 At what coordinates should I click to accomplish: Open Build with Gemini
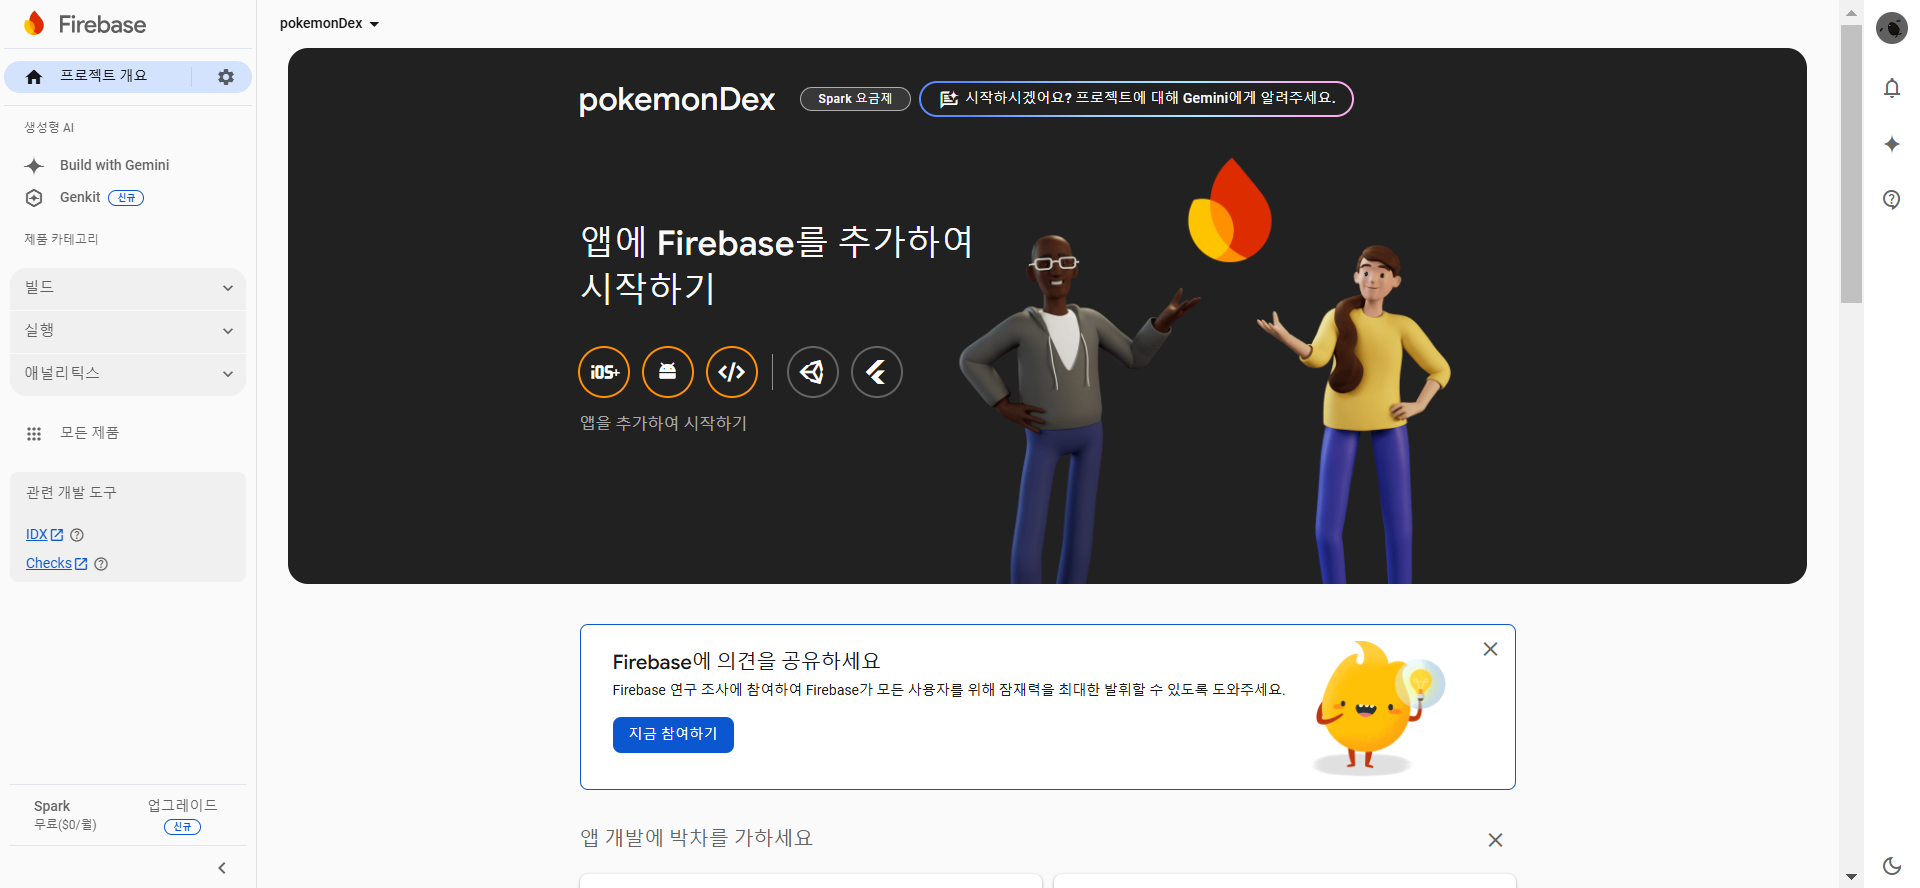tap(114, 165)
